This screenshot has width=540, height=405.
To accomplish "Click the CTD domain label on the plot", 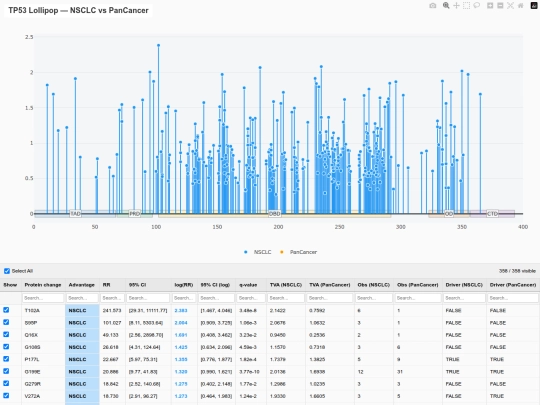I will (x=492, y=214).
